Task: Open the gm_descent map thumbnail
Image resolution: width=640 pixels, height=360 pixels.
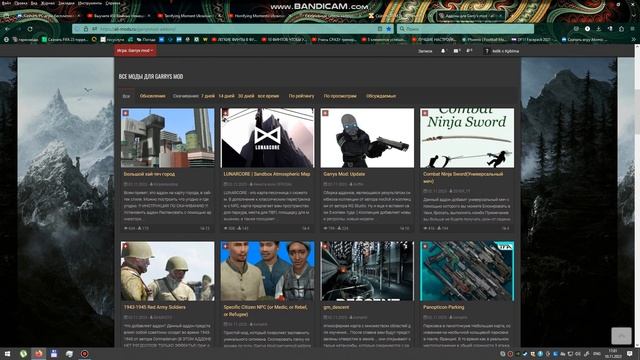Action: (367, 271)
